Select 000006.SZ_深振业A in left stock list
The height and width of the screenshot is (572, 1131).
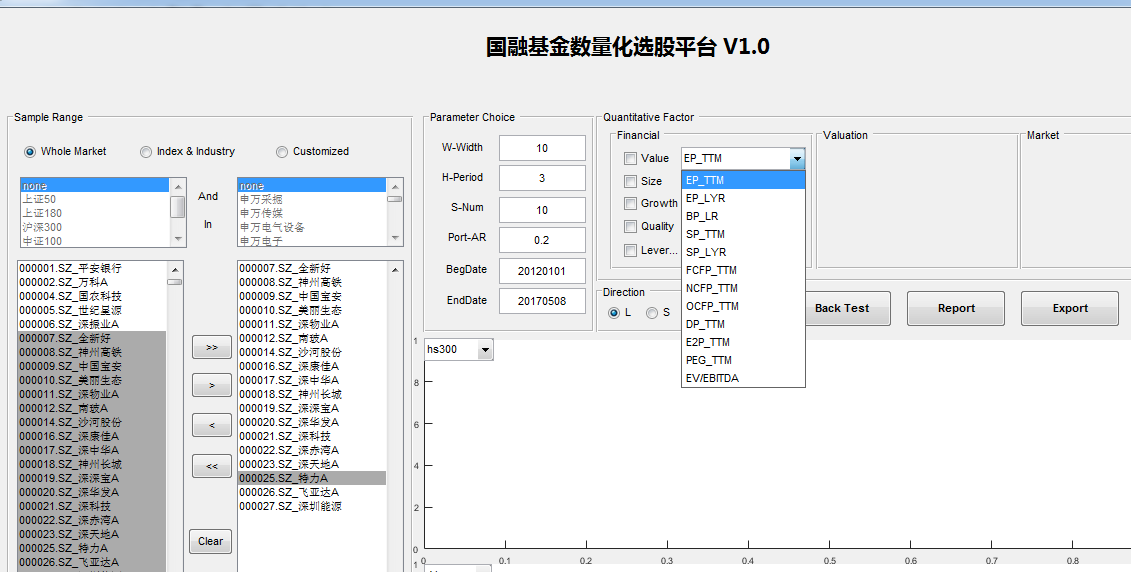pos(92,325)
